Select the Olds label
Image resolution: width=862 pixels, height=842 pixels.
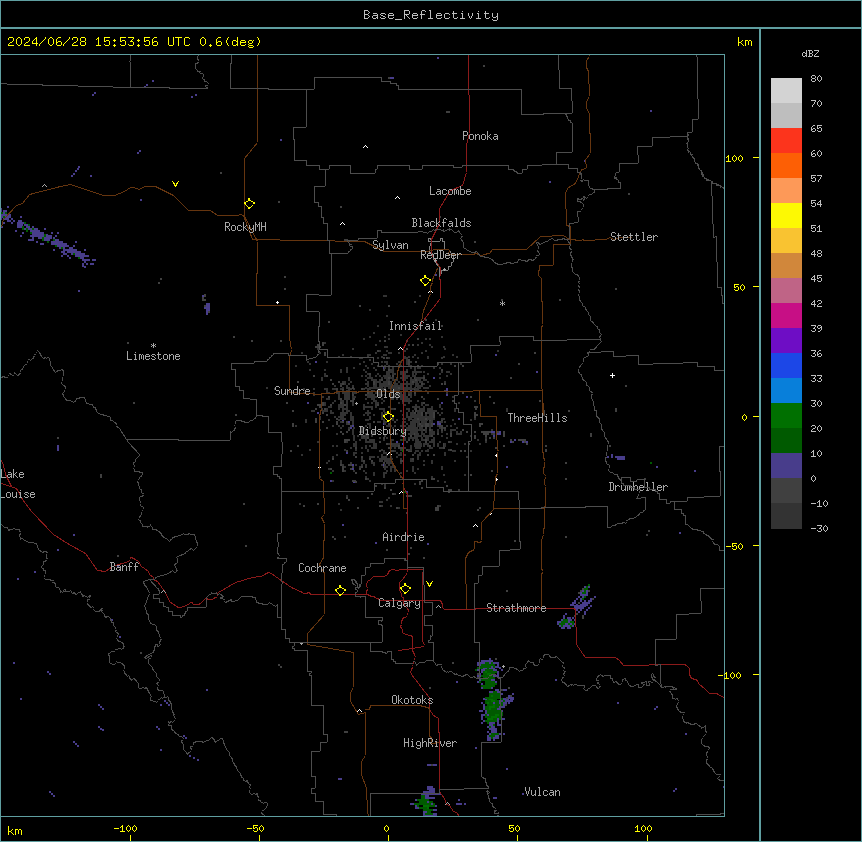click(x=388, y=394)
